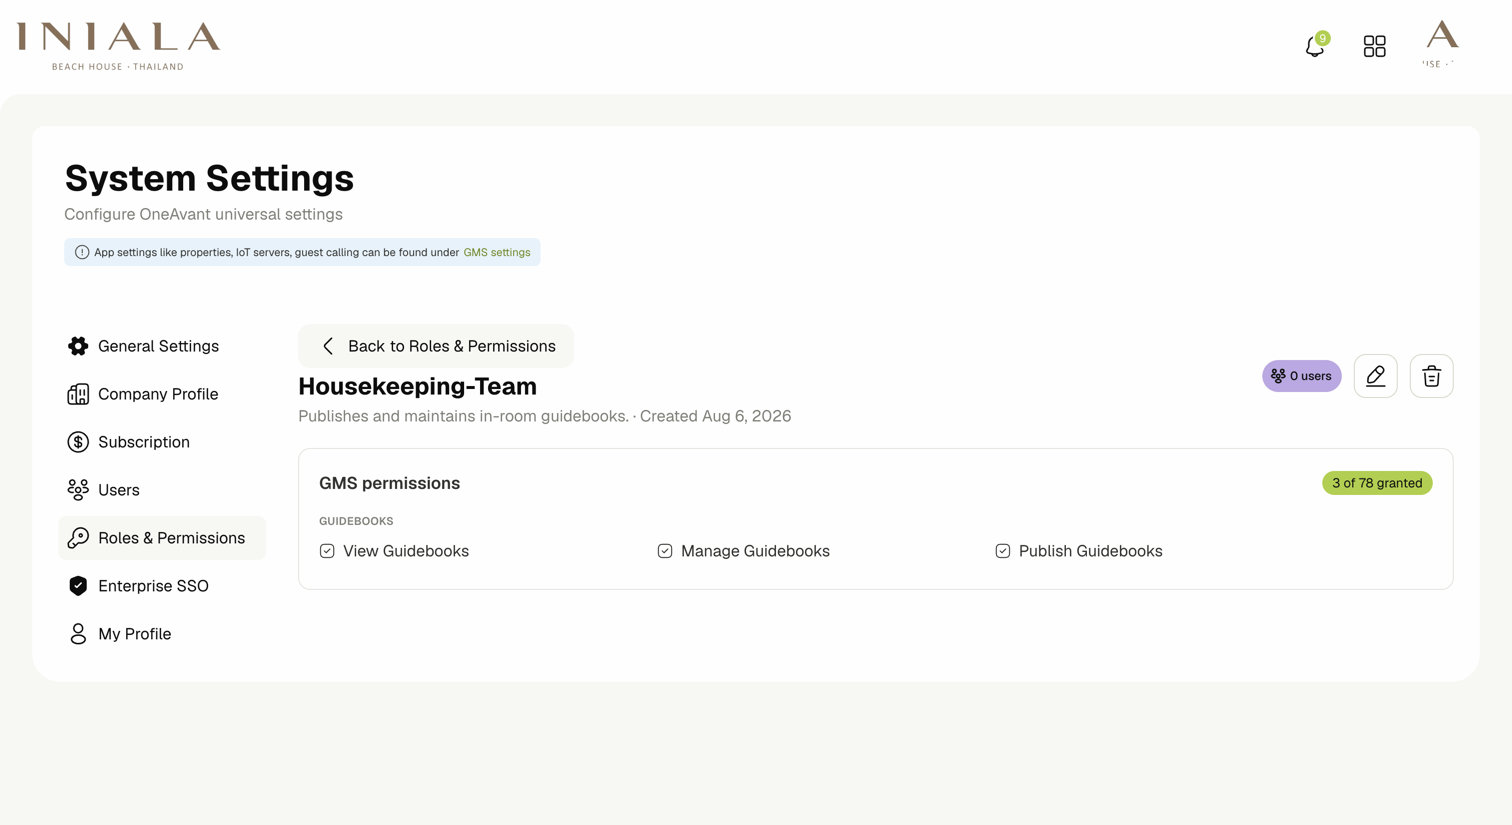Viewport: 1512px width, 825px height.
Task: Click the account avatar logo at top right
Action: (1441, 44)
